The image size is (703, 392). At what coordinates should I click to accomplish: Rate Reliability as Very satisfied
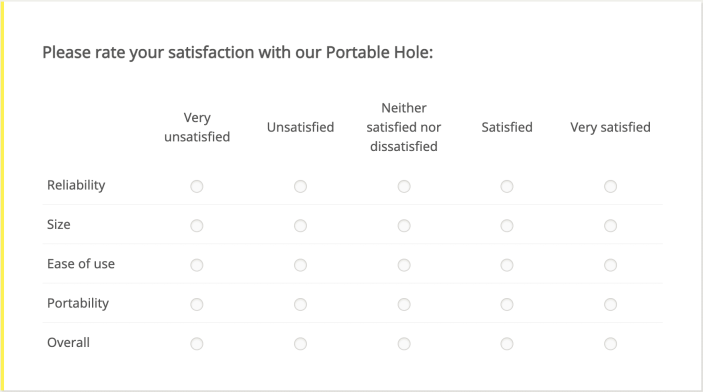610,186
